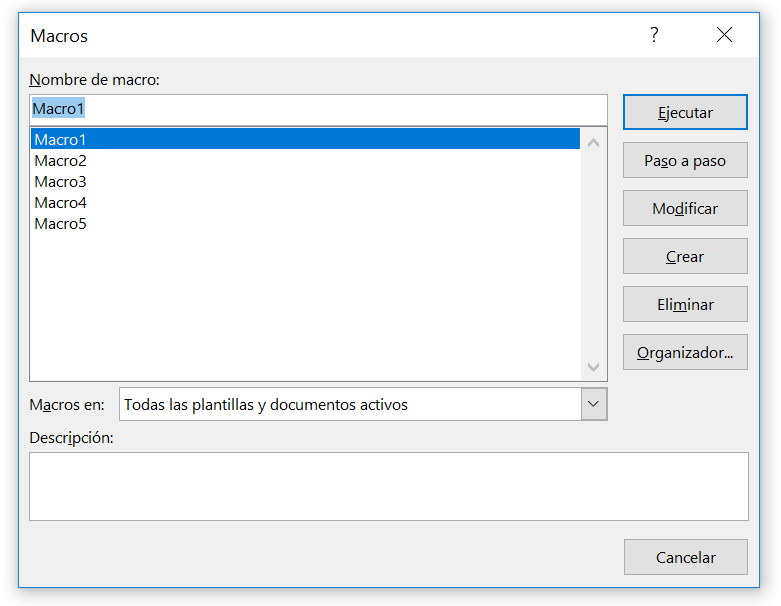Click Modificar to edit the macro

(x=685, y=208)
